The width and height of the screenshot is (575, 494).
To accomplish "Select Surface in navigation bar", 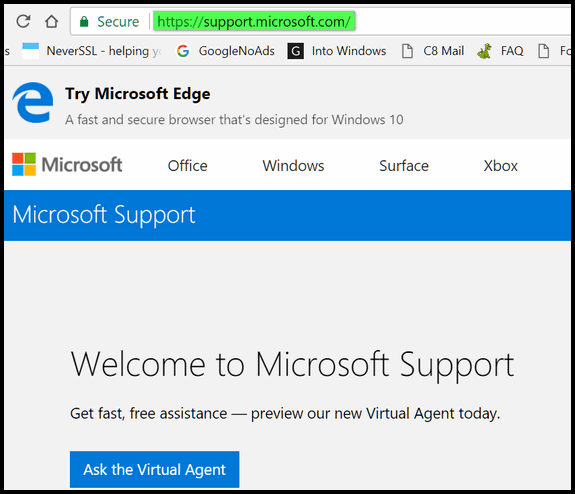I will point(404,166).
